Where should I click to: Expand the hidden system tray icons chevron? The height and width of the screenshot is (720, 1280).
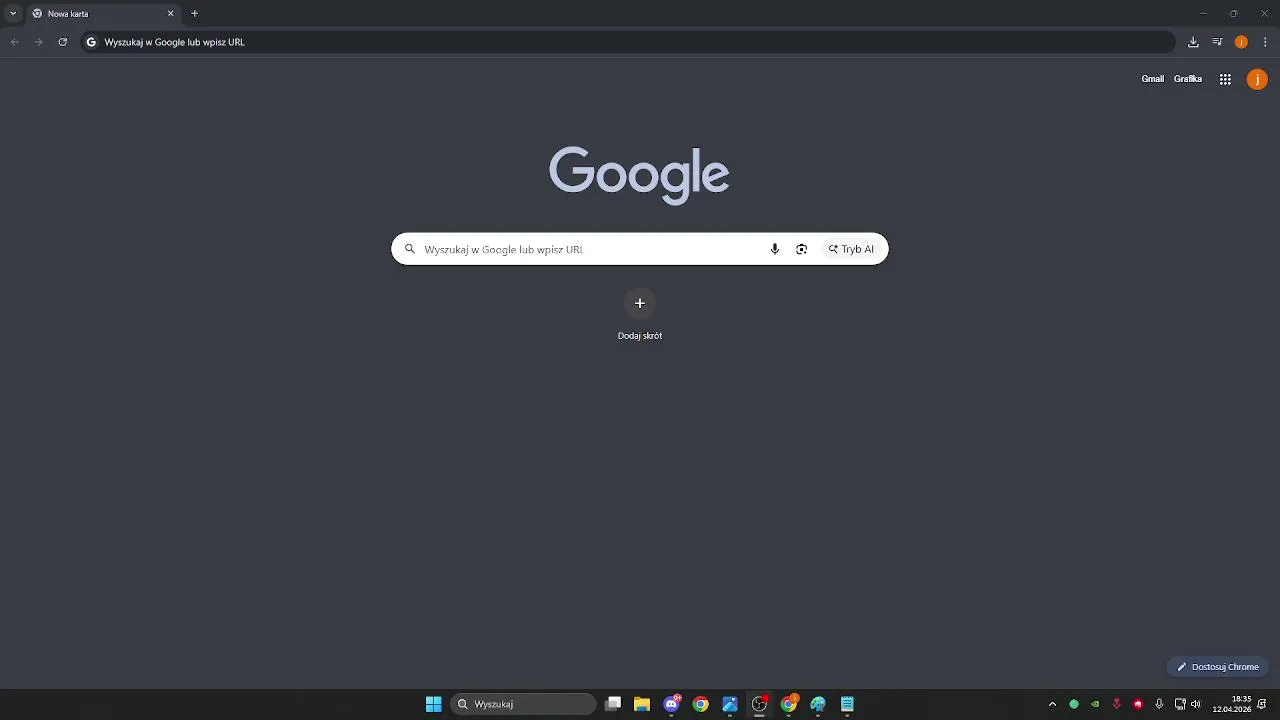[x=1052, y=704]
